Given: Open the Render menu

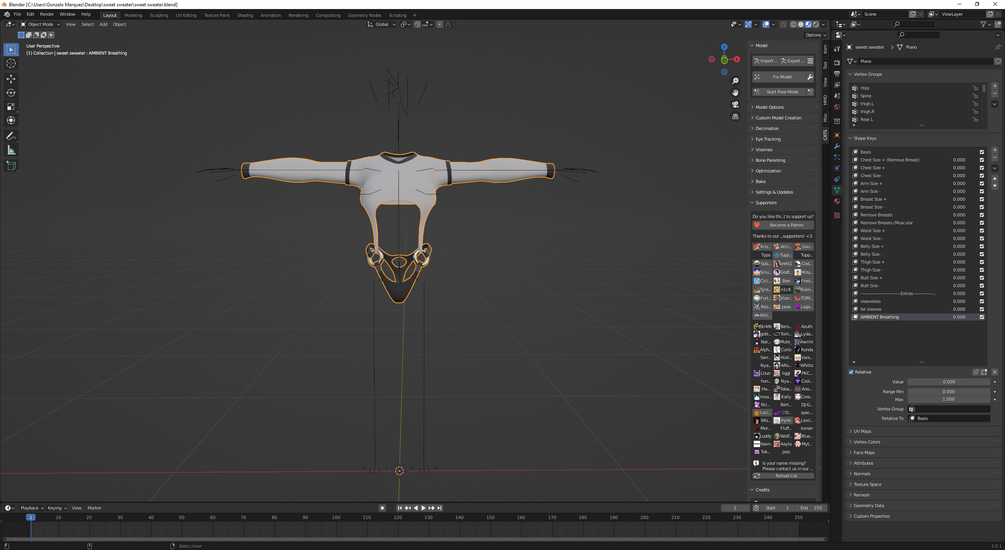Looking at the screenshot, I should tap(47, 14).
